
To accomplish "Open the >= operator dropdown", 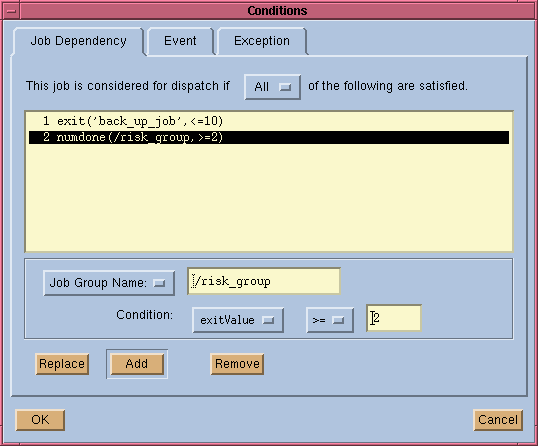I will 330,320.
